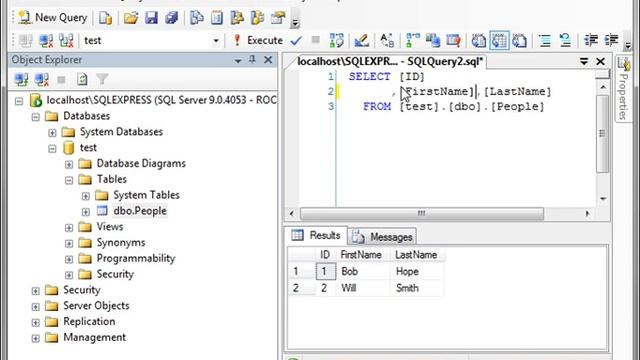The height and width of the screenshot is (360, 640).
Task: Select the Views folder in the tree
Action: pos(110,227)
